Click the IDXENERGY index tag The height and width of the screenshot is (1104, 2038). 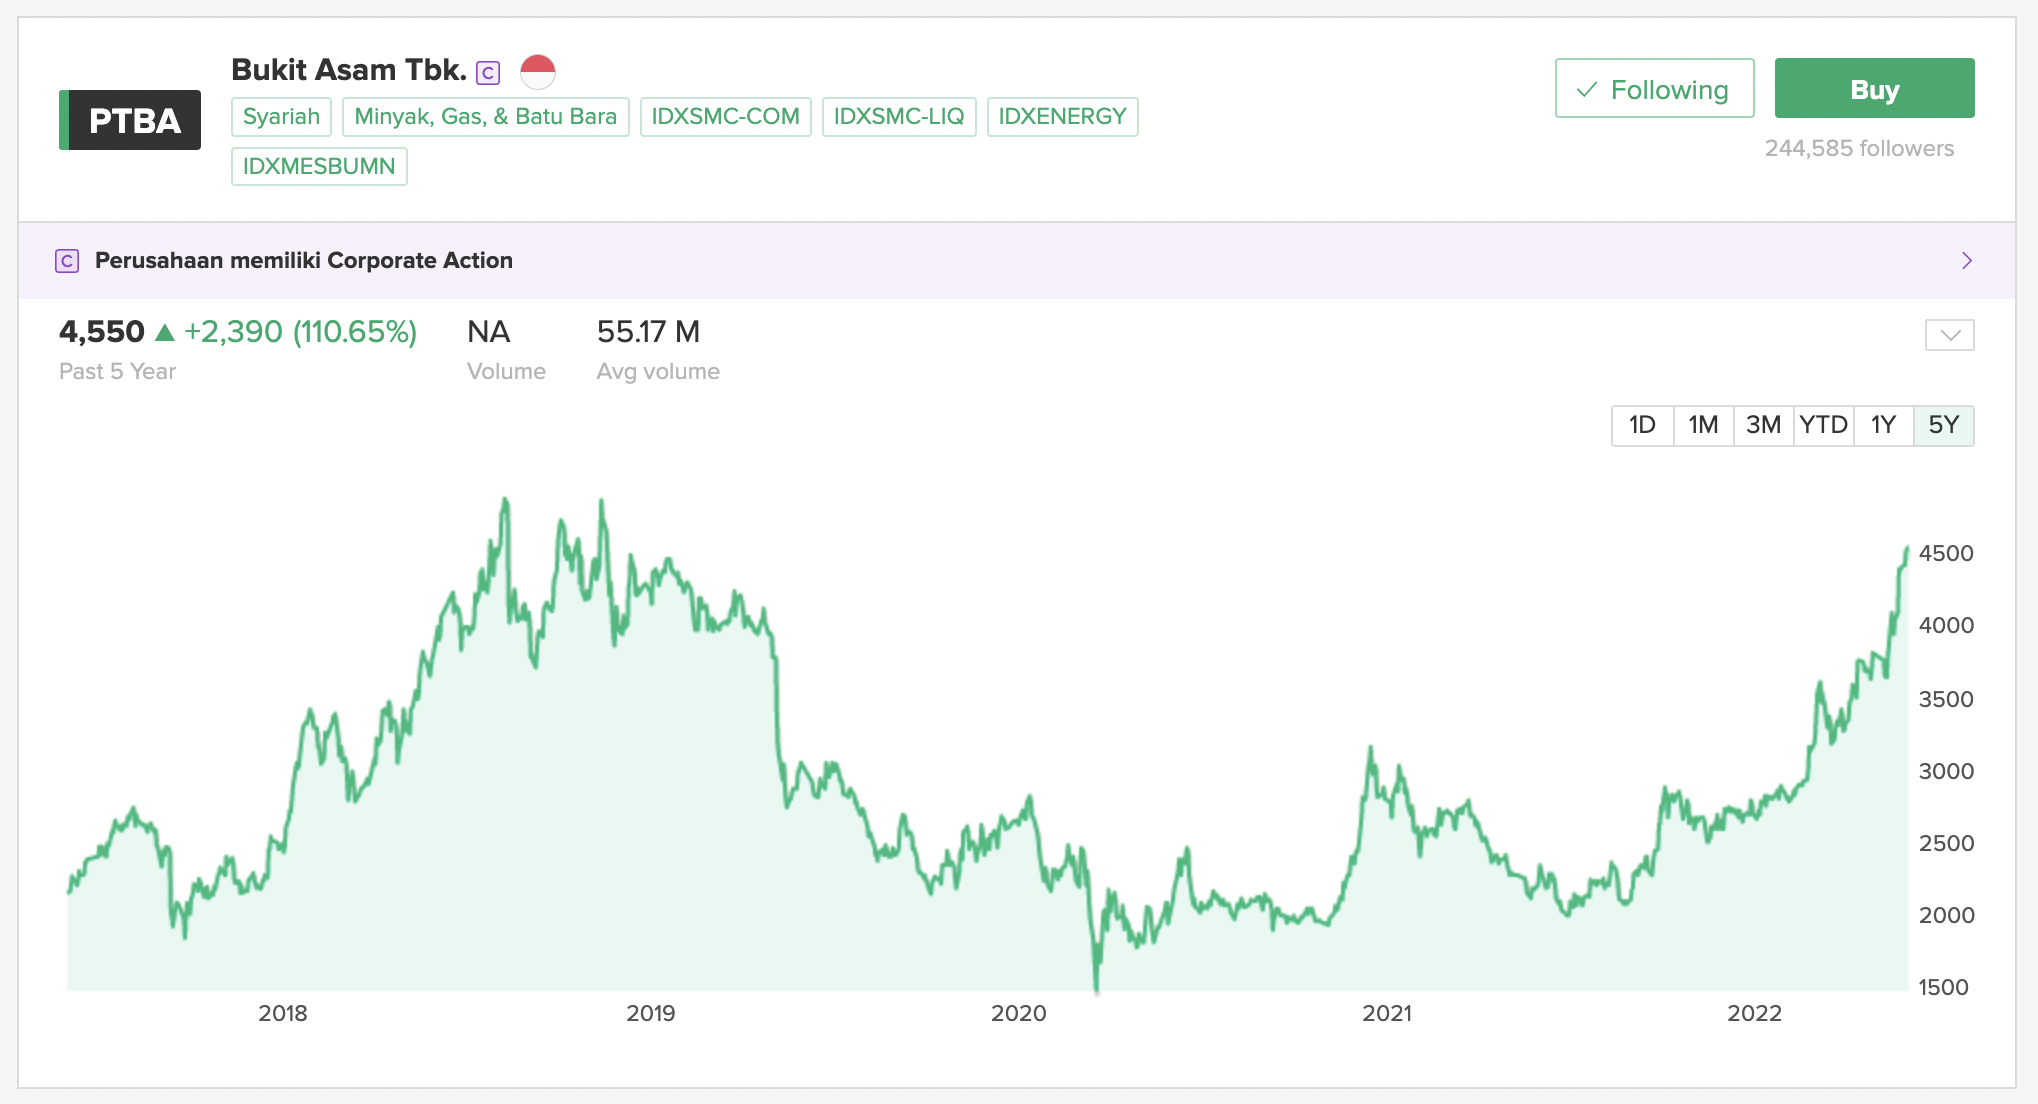(1062, 117)
